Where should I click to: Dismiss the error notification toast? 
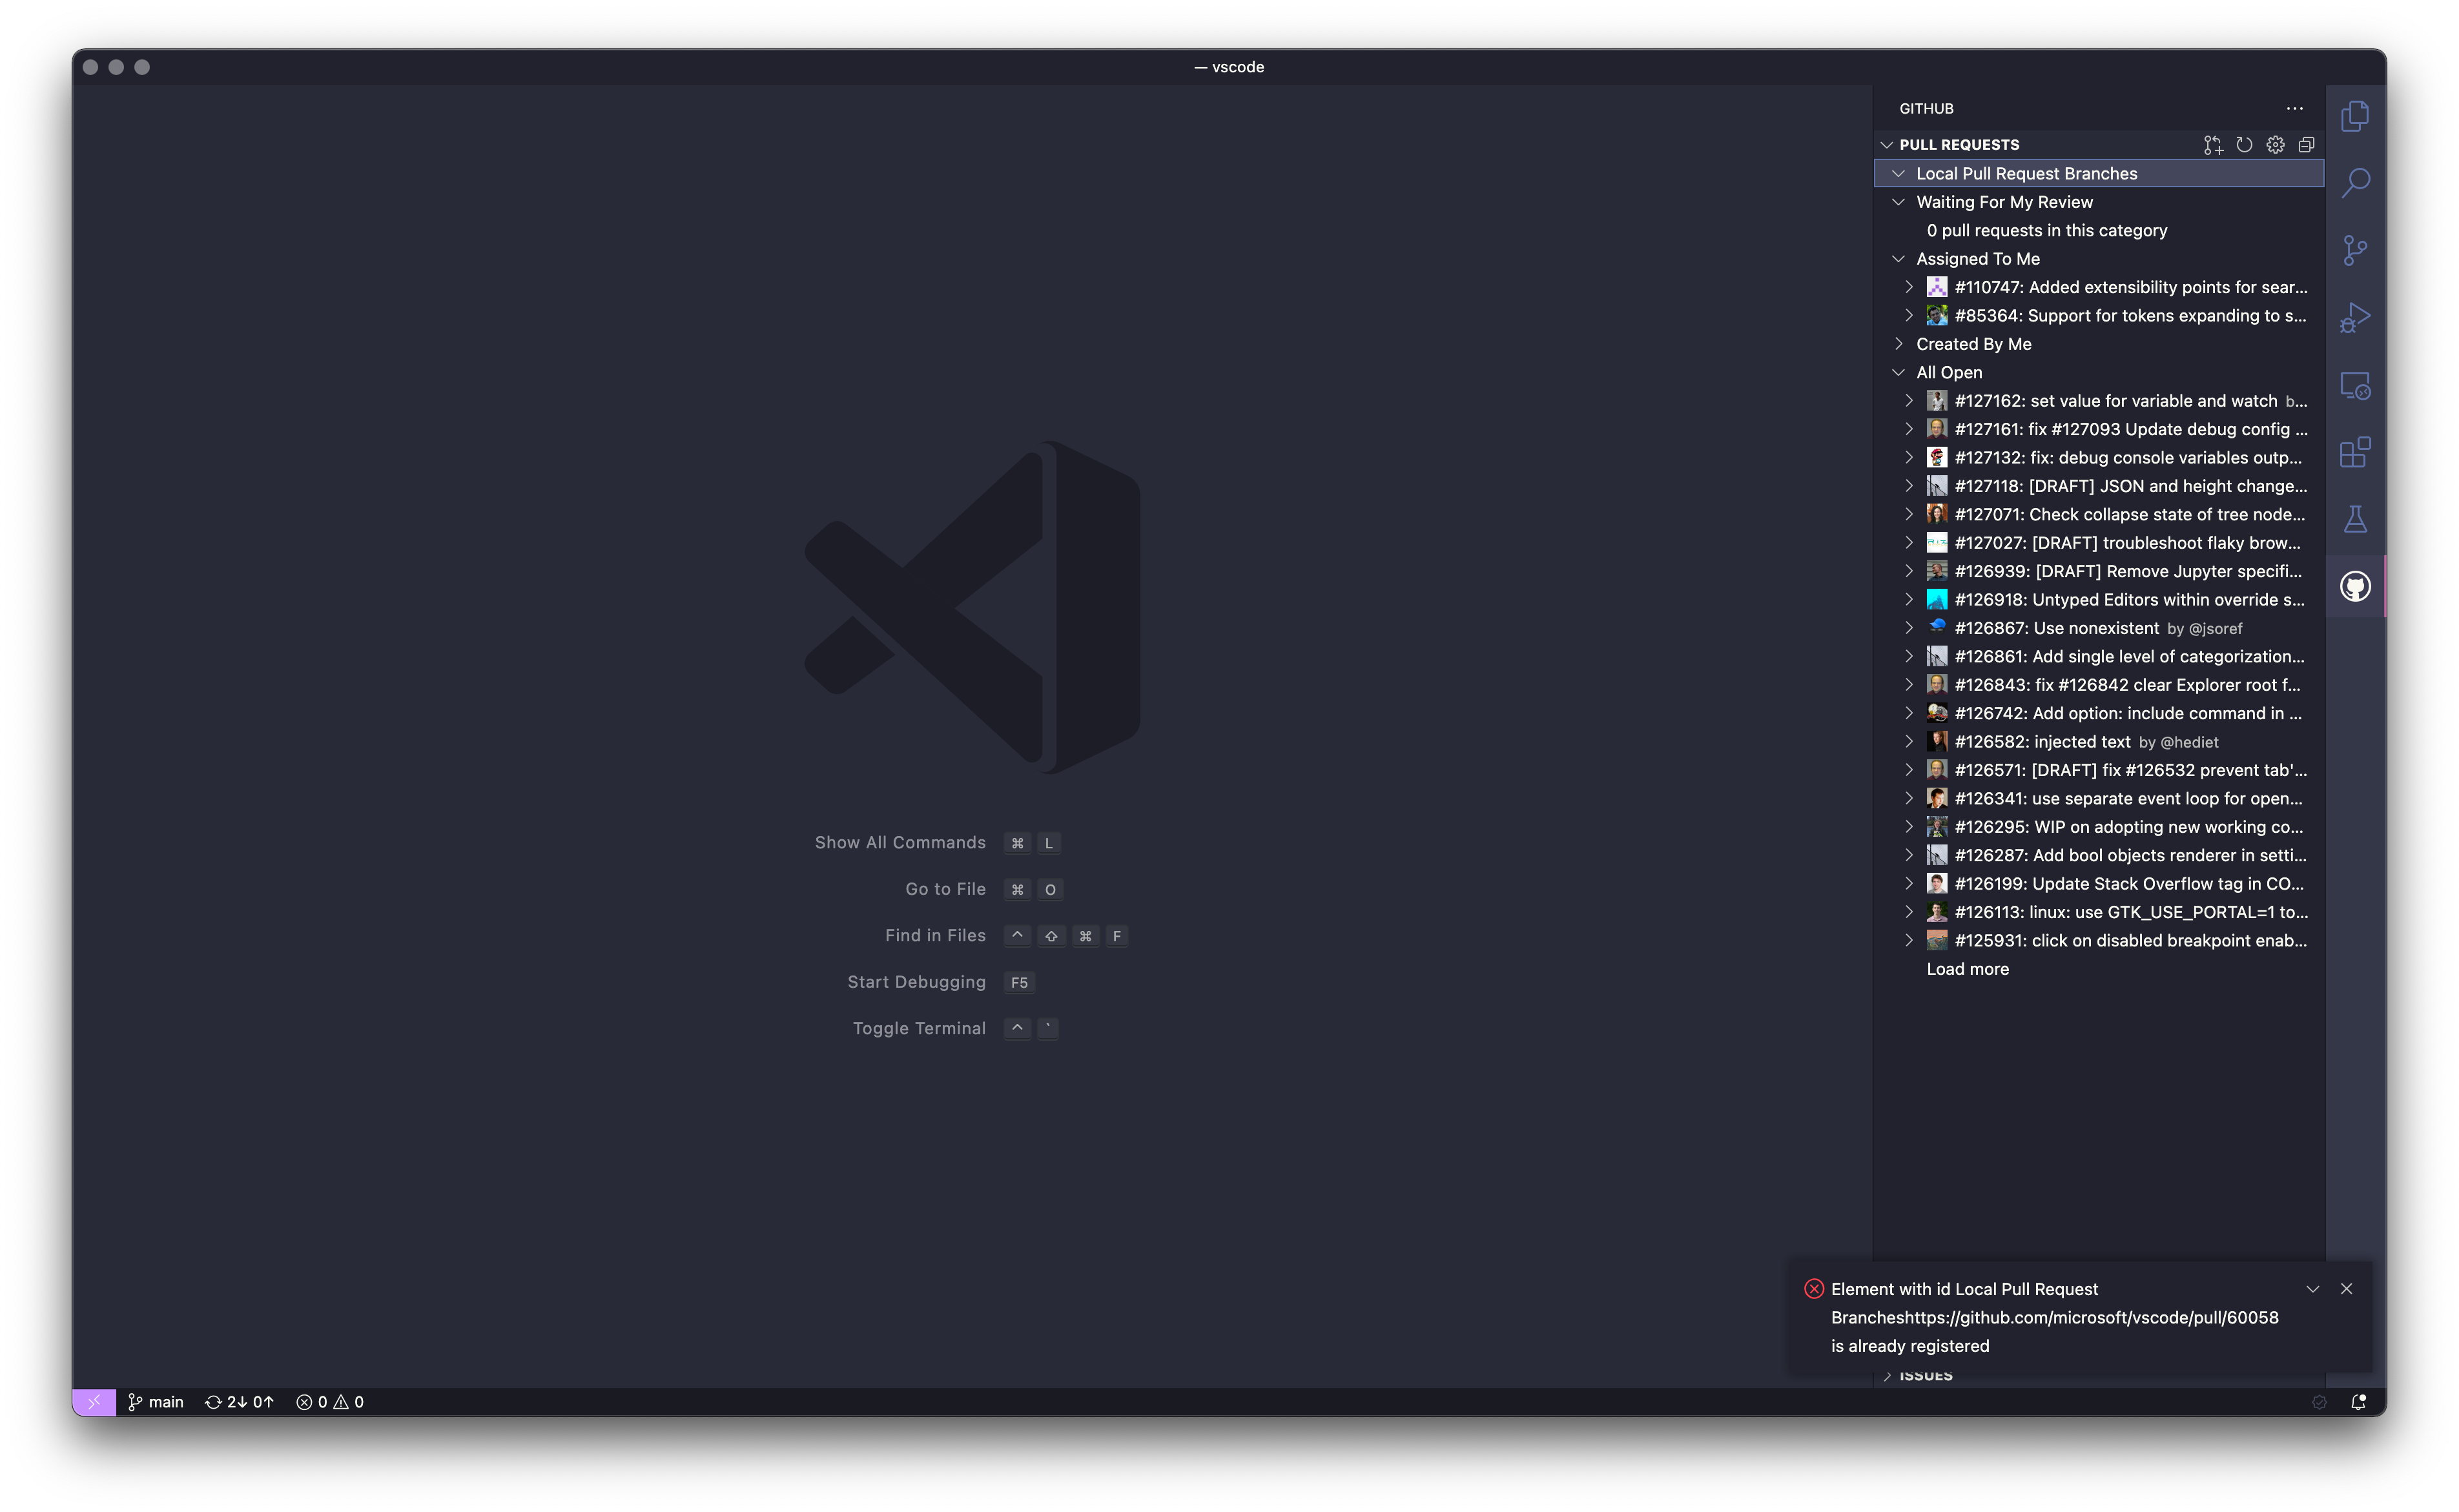2346,1289
